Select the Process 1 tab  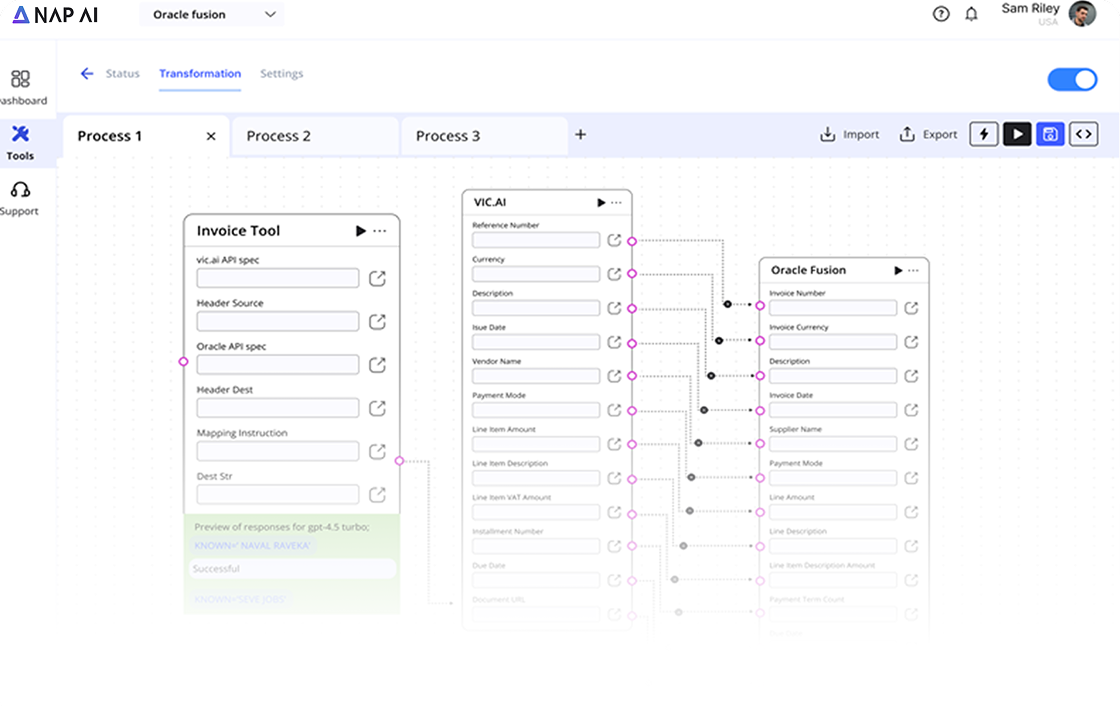[146, 136]
